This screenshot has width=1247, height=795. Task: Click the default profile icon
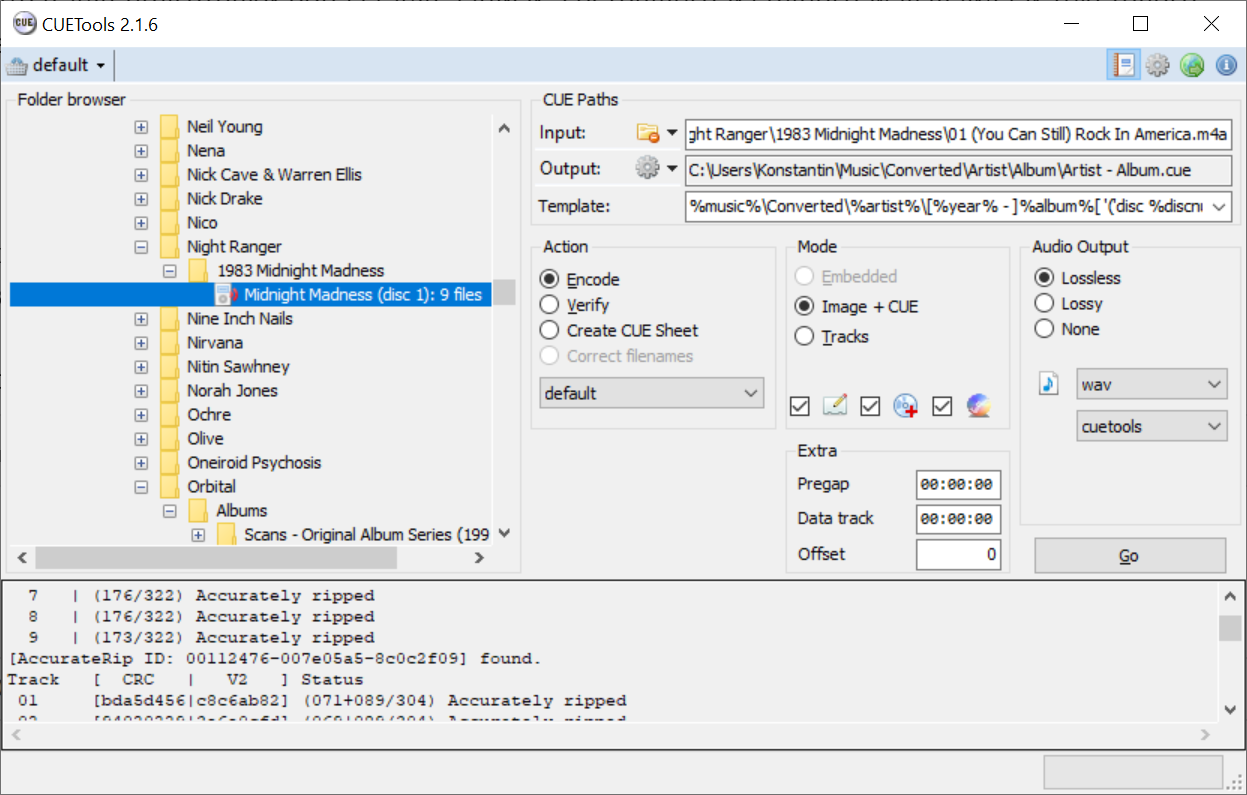pyautogui.click(x=17, y=65)
